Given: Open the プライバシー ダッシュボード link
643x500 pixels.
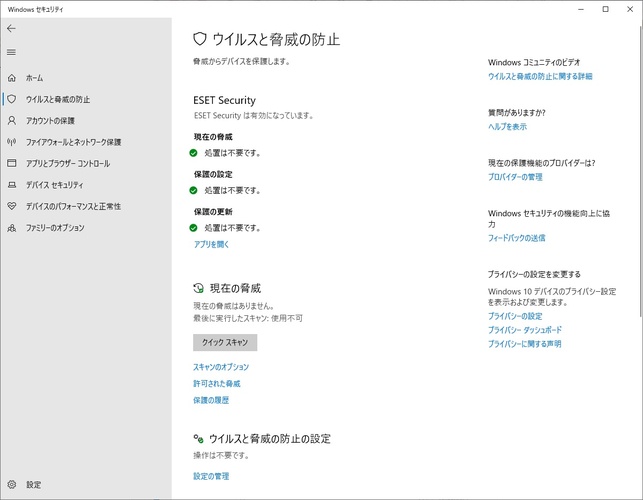Looking at the screenshot, I should tap(525, 330).
